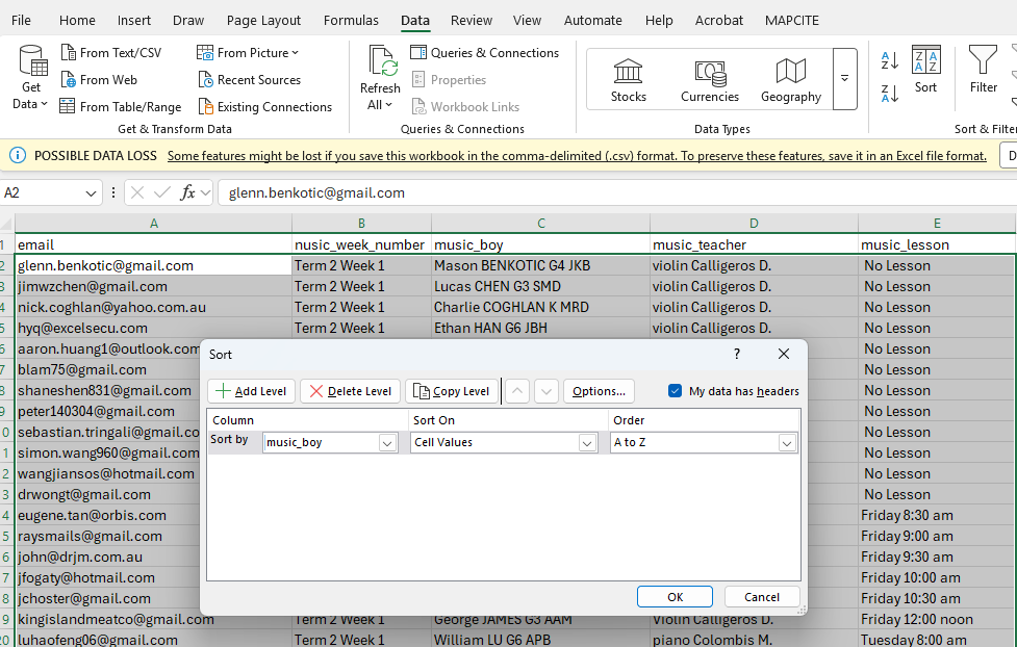
Task: Select column A header
Action: 154,224
